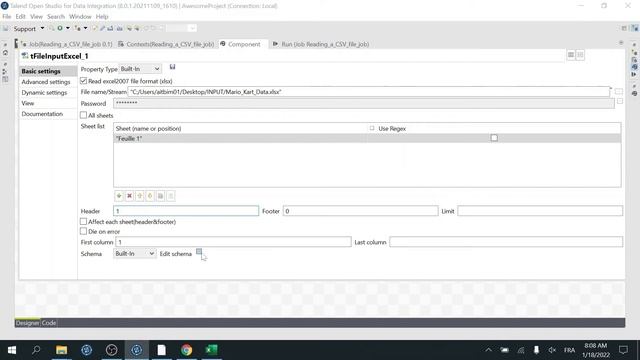Click the Run view icon in right sidebar
Screen dimensions: 640x360
click(634, 74)
